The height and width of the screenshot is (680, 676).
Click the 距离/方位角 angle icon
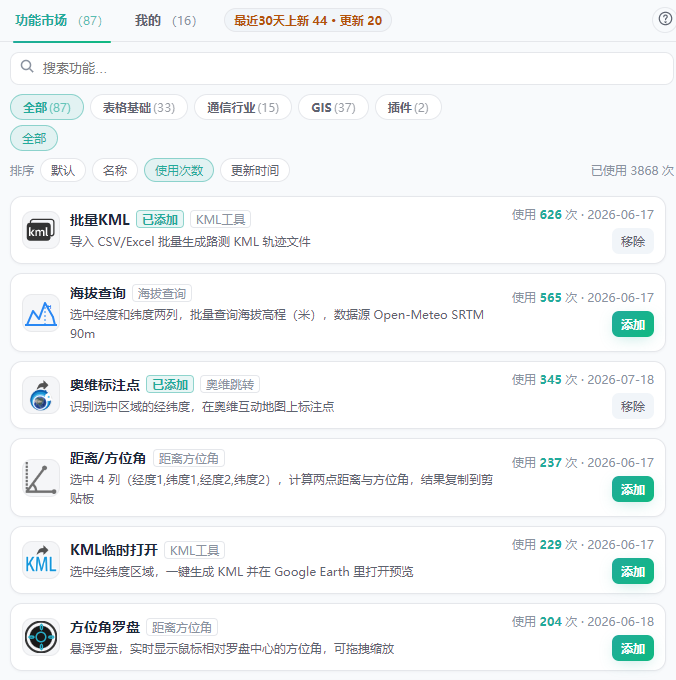[41, 477]
